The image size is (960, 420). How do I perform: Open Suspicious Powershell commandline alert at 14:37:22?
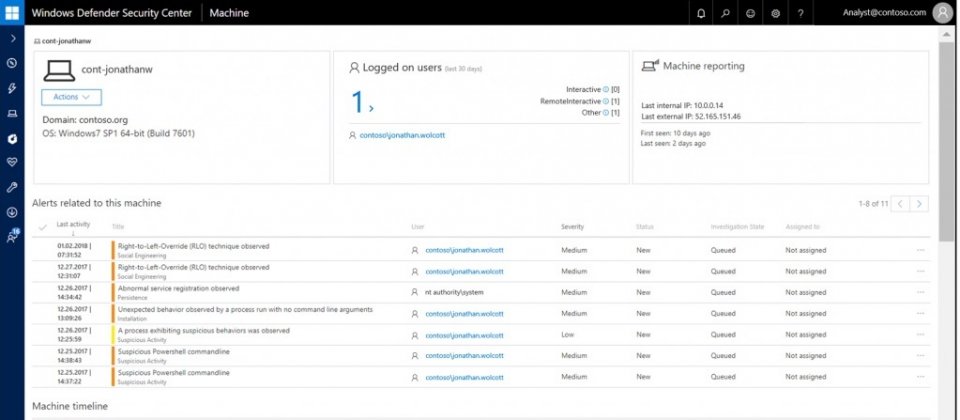click(174, 373)
